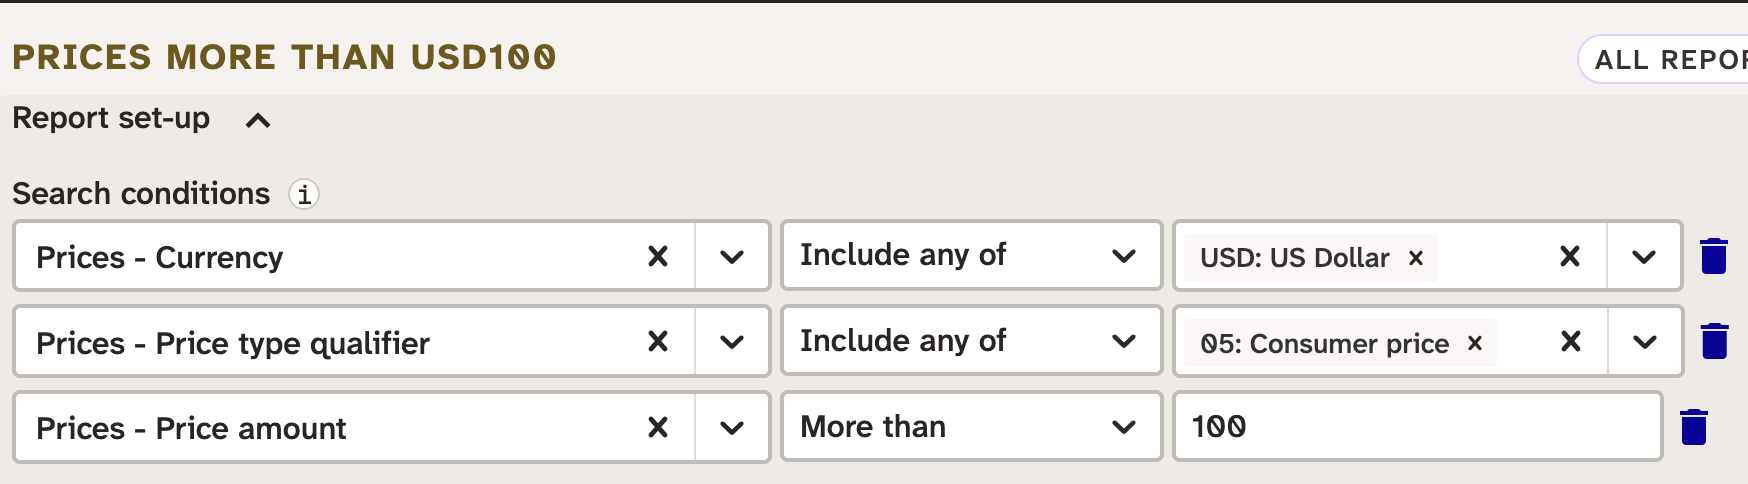This screenshot has height=484, width=1748.
Task: Open the Price type qualifier field dropdown
Action: pyautogui.click(x=732, y=342)
